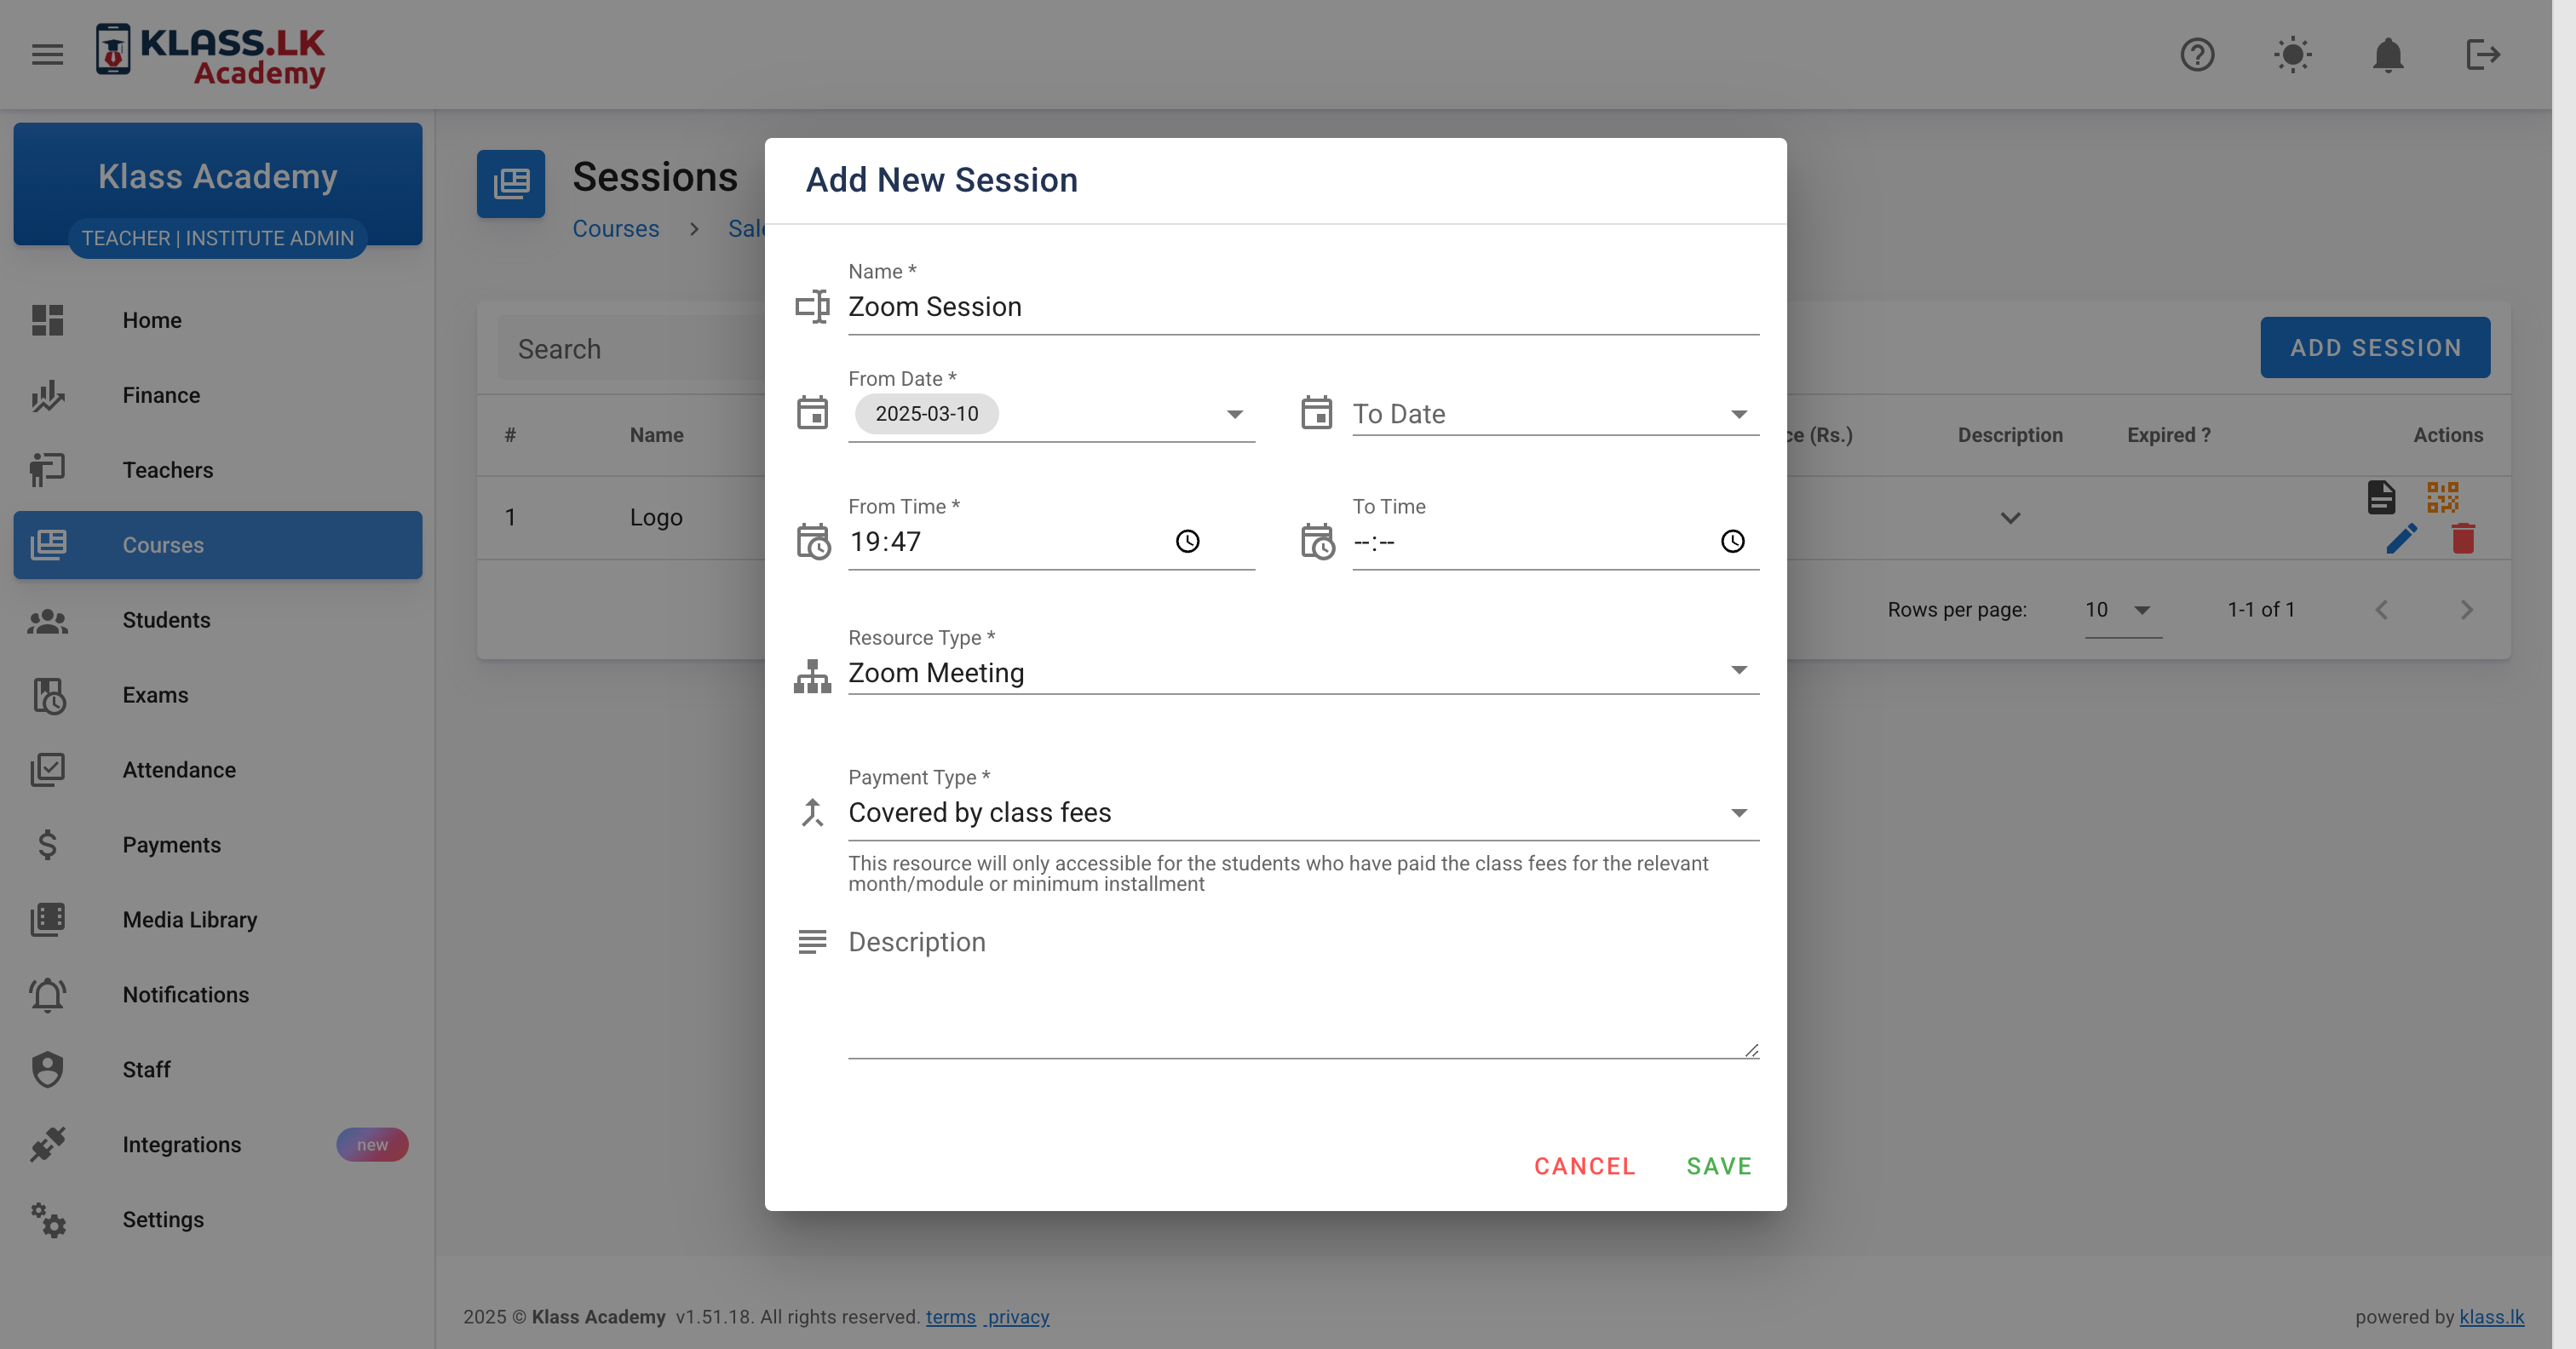
Task: Toggle light/dark theme sun icon
Action: pos(2292,54)
